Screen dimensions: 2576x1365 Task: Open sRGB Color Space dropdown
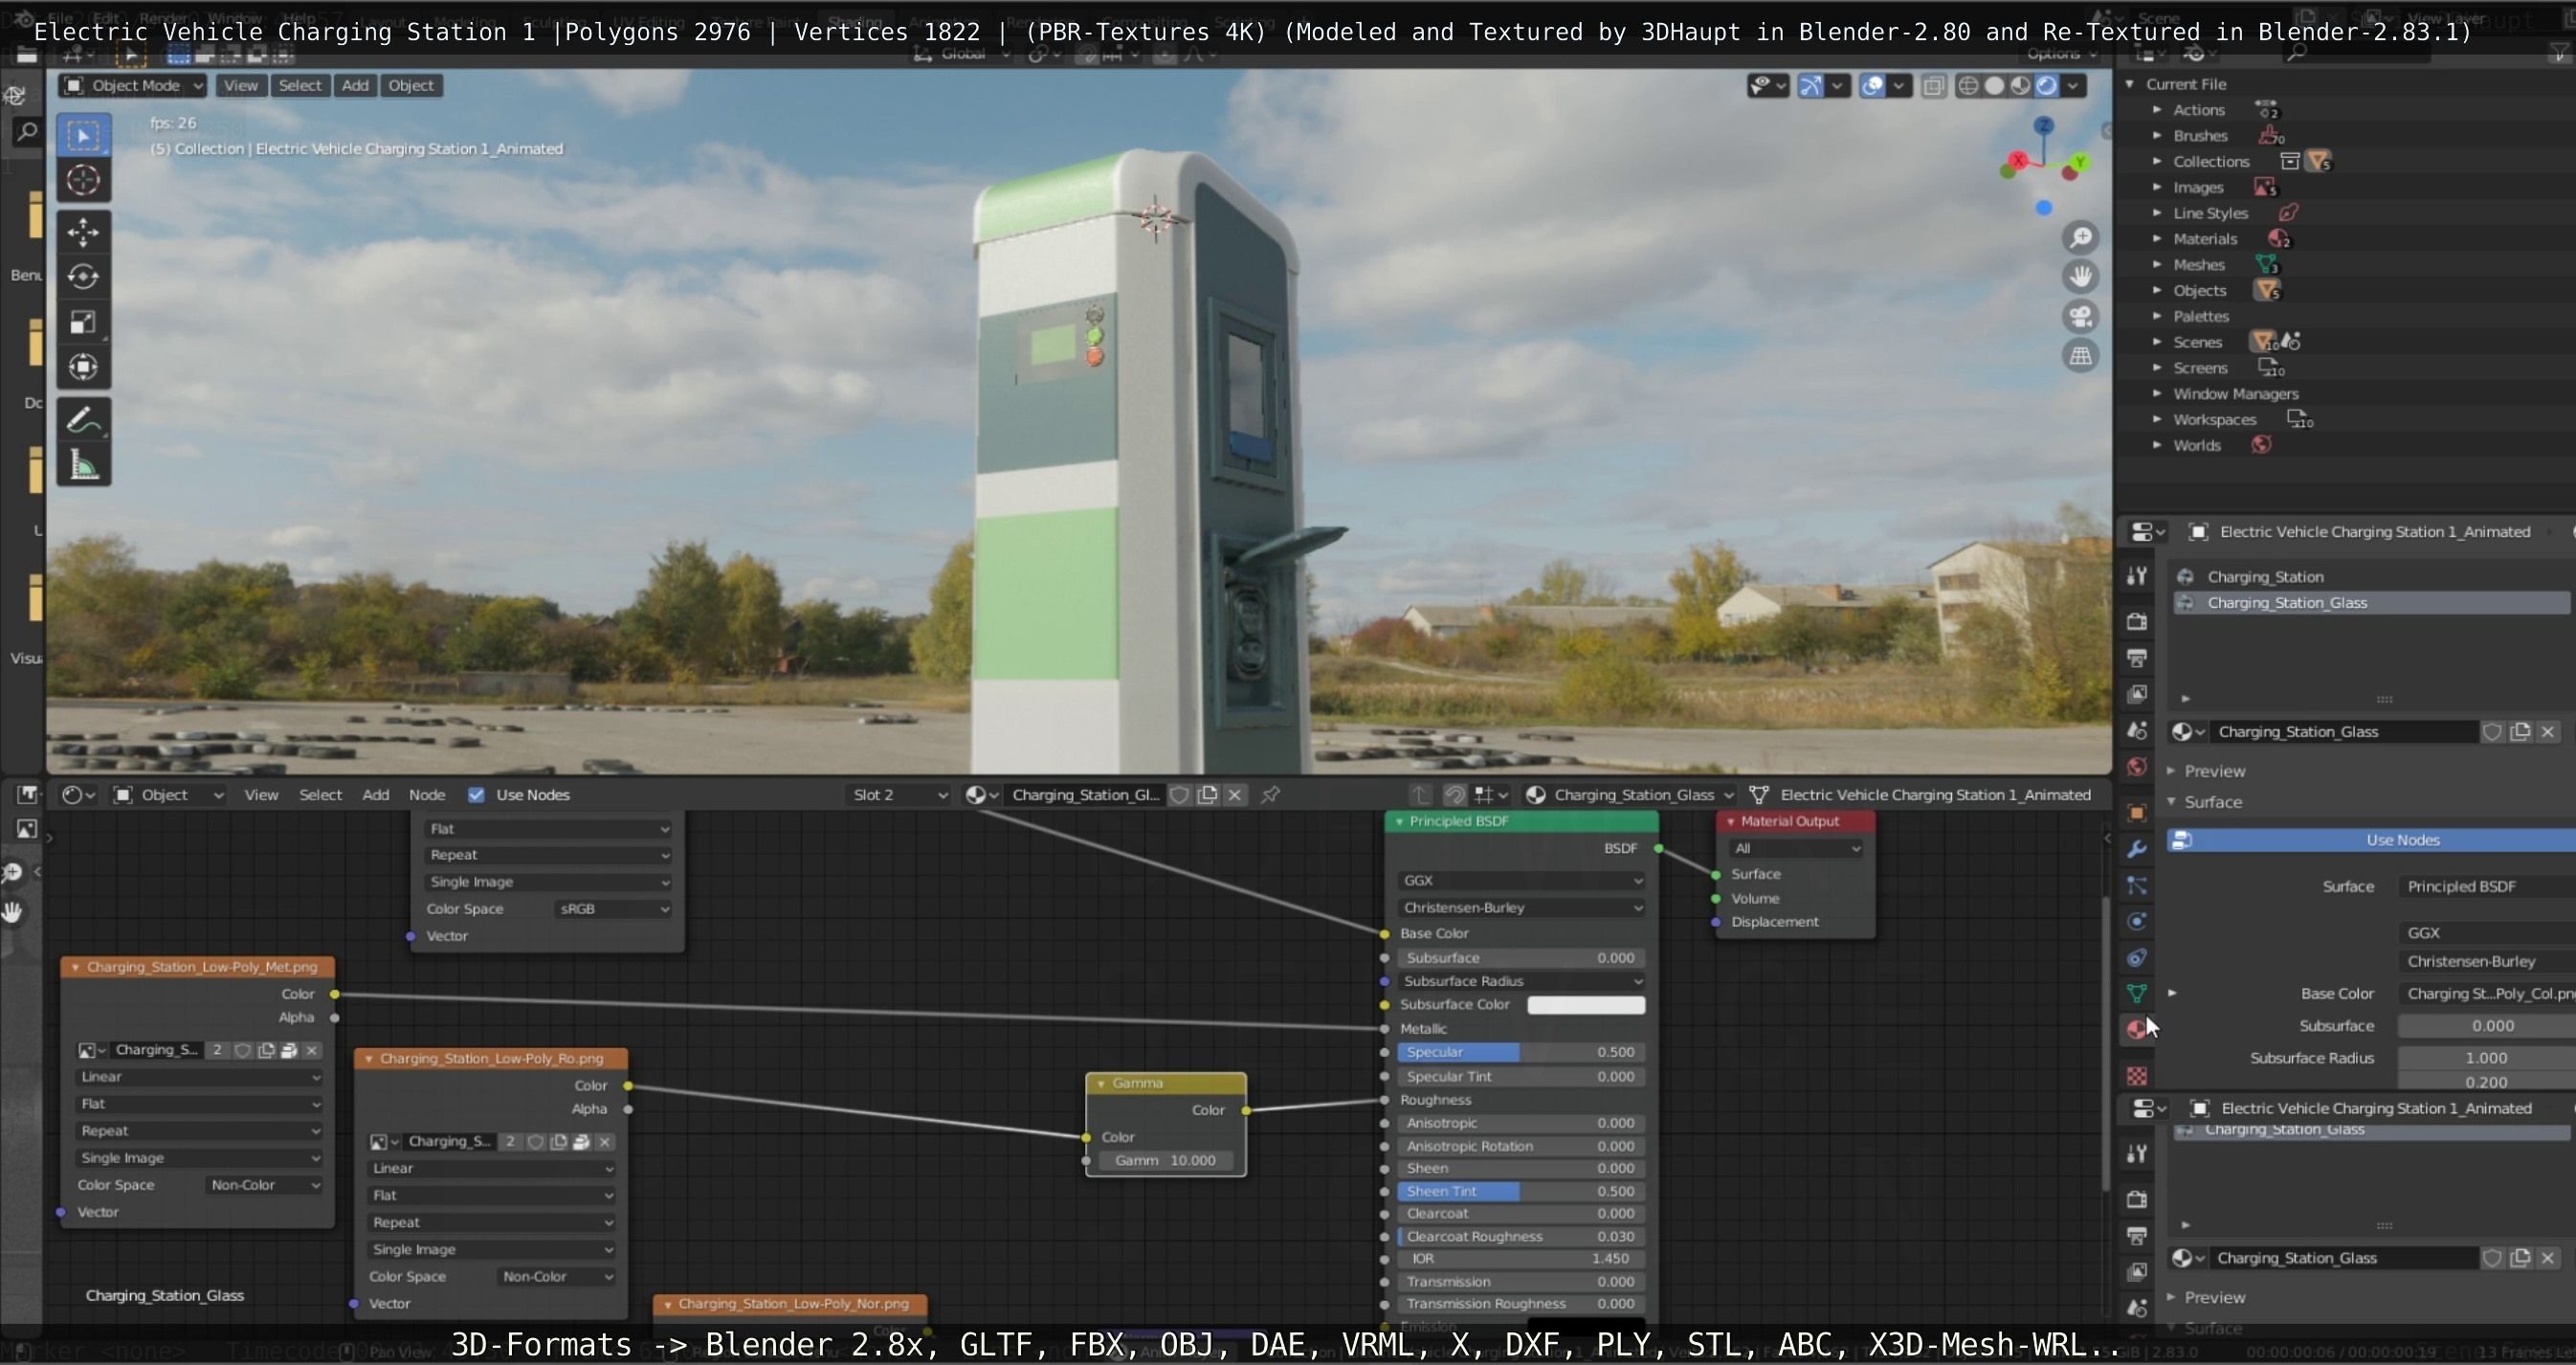click(612, 909)
